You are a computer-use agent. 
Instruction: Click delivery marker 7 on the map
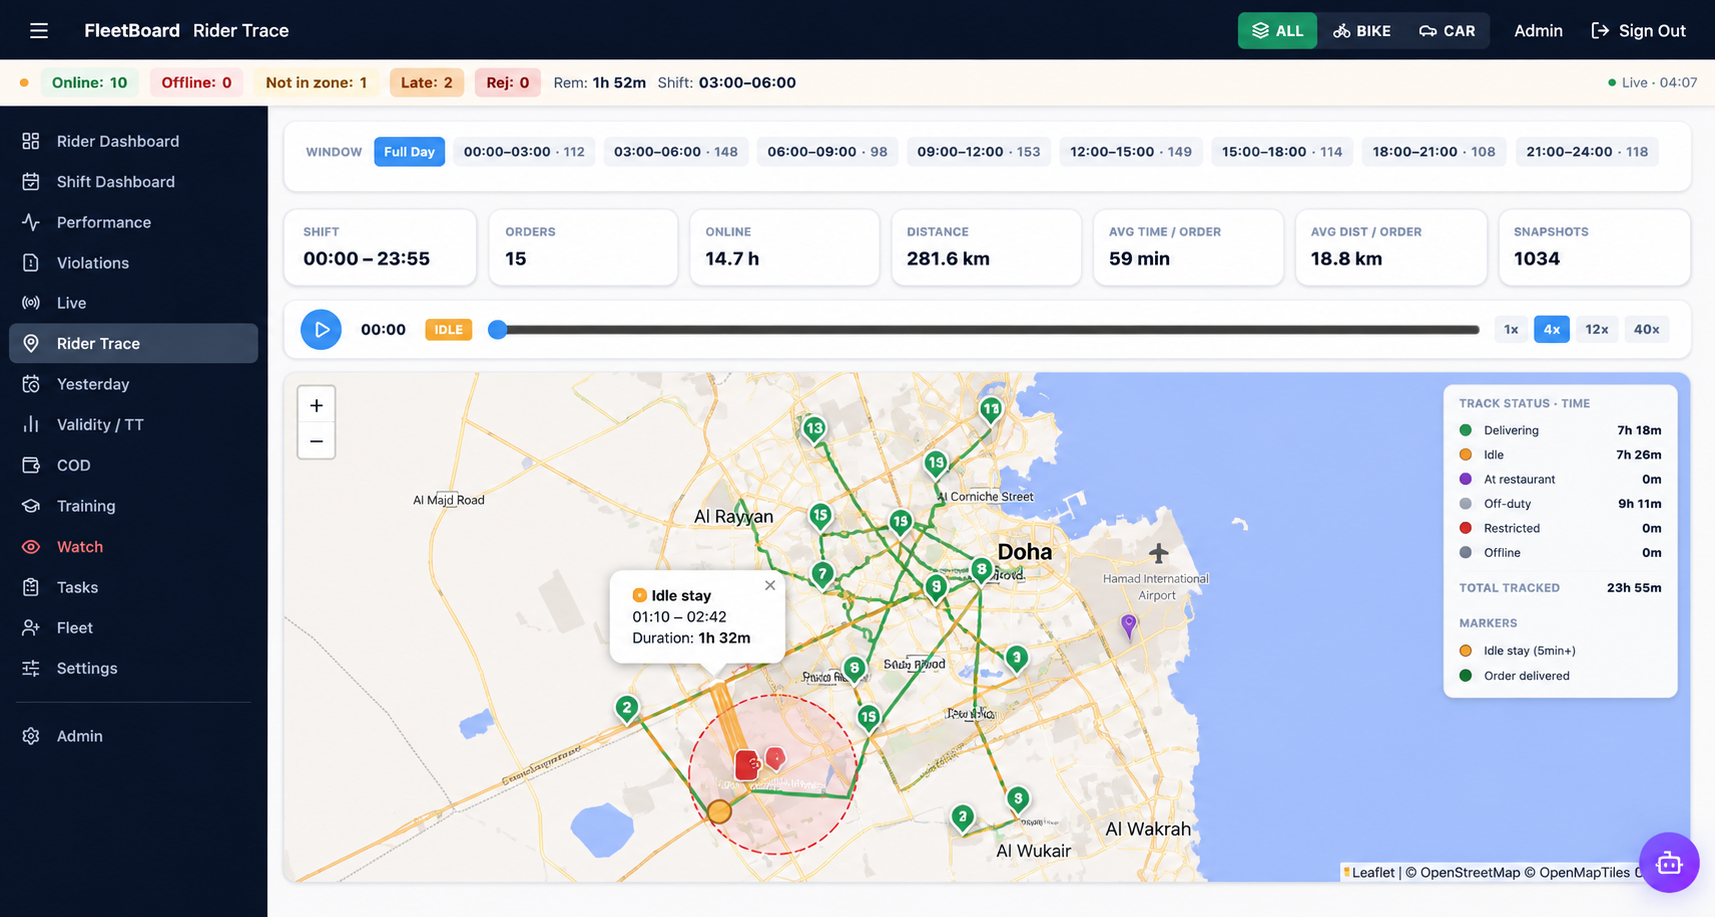pyautogui.click(x=822, y=574)
